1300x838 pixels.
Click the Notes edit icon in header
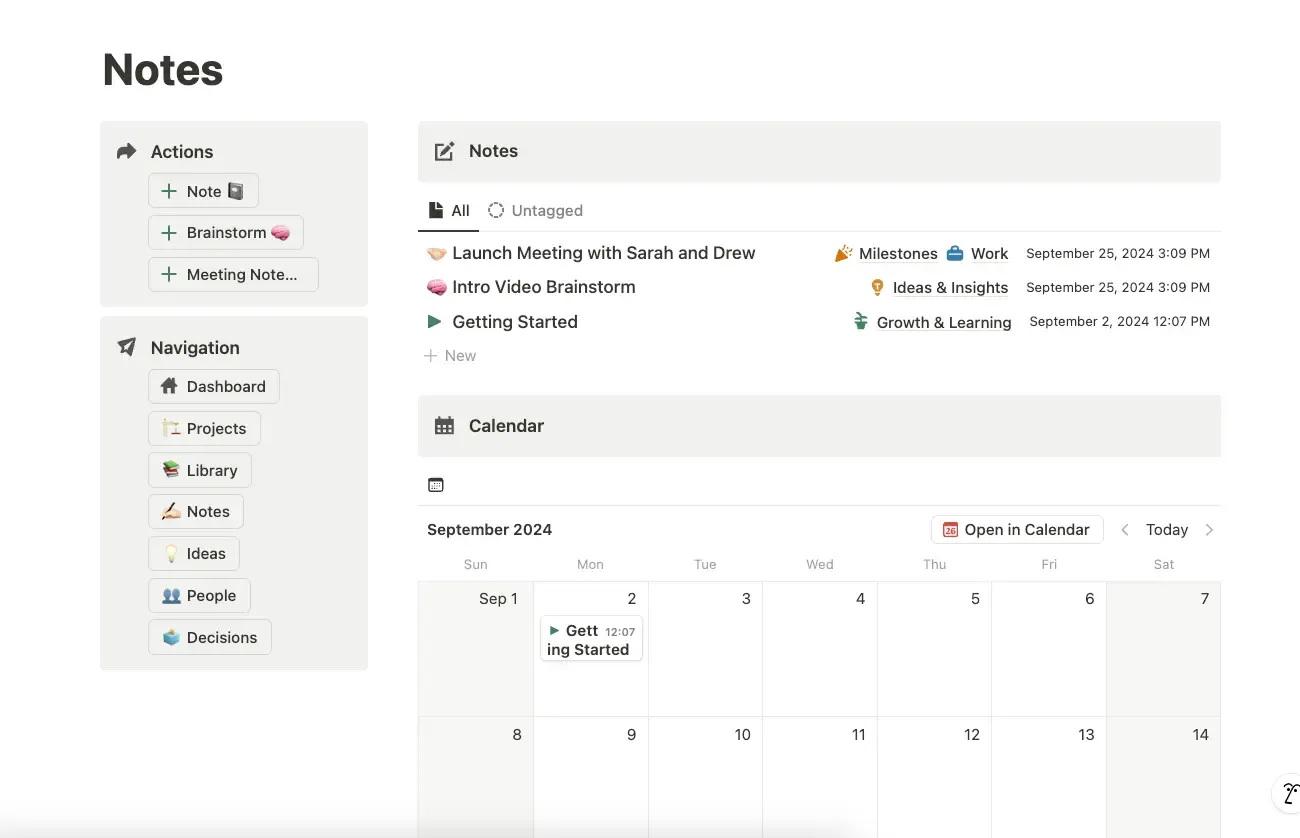click(x=444, y=152)
